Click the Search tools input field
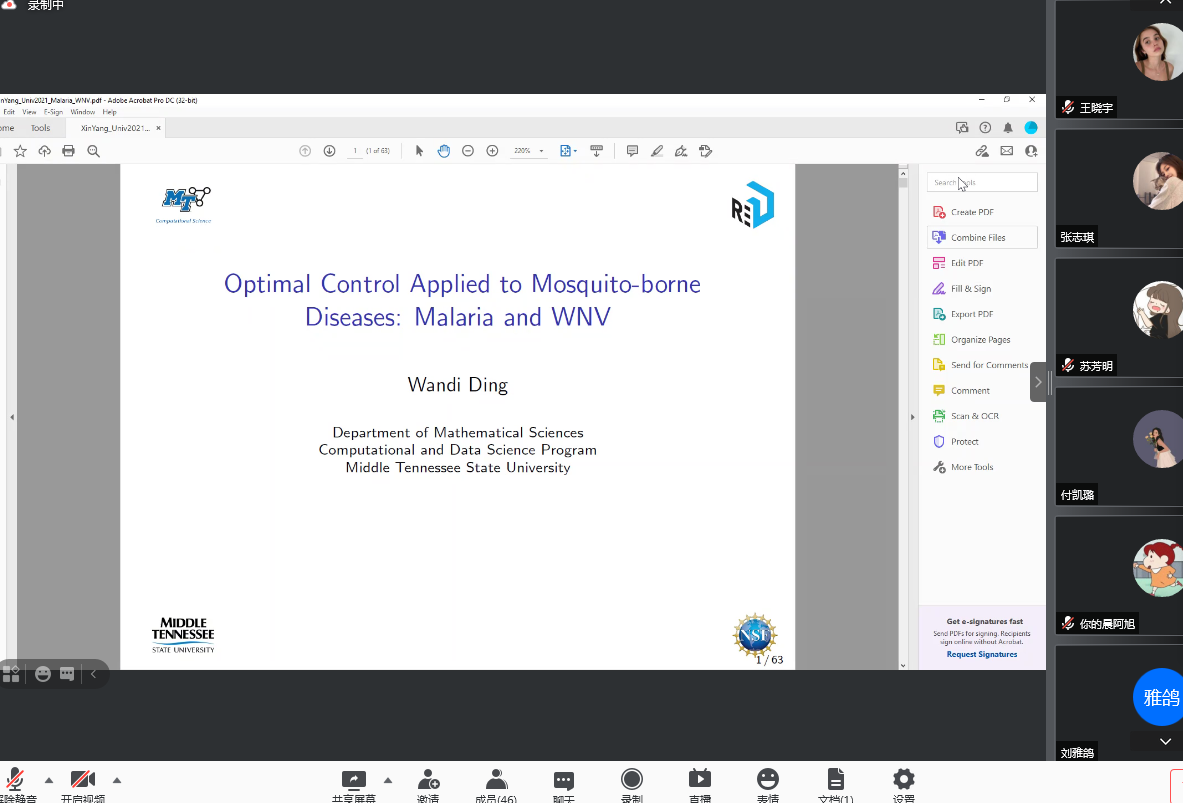Image resolution: width=1183 pixels, height=803 pixels. click(982, 182)
